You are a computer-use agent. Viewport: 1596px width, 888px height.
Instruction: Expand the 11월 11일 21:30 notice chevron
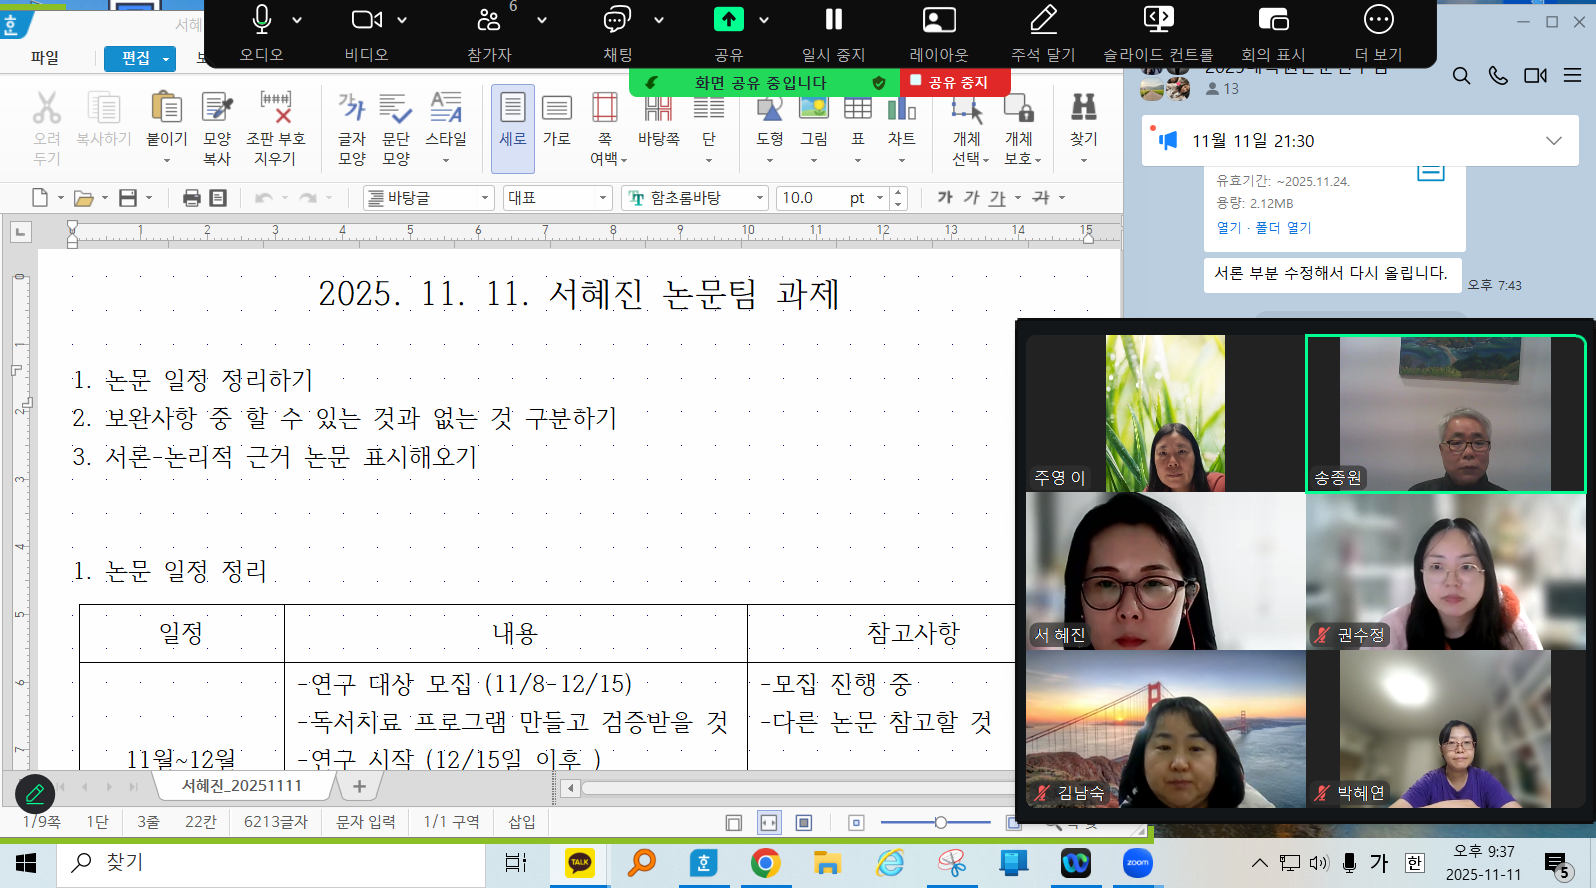[1553, 141]
